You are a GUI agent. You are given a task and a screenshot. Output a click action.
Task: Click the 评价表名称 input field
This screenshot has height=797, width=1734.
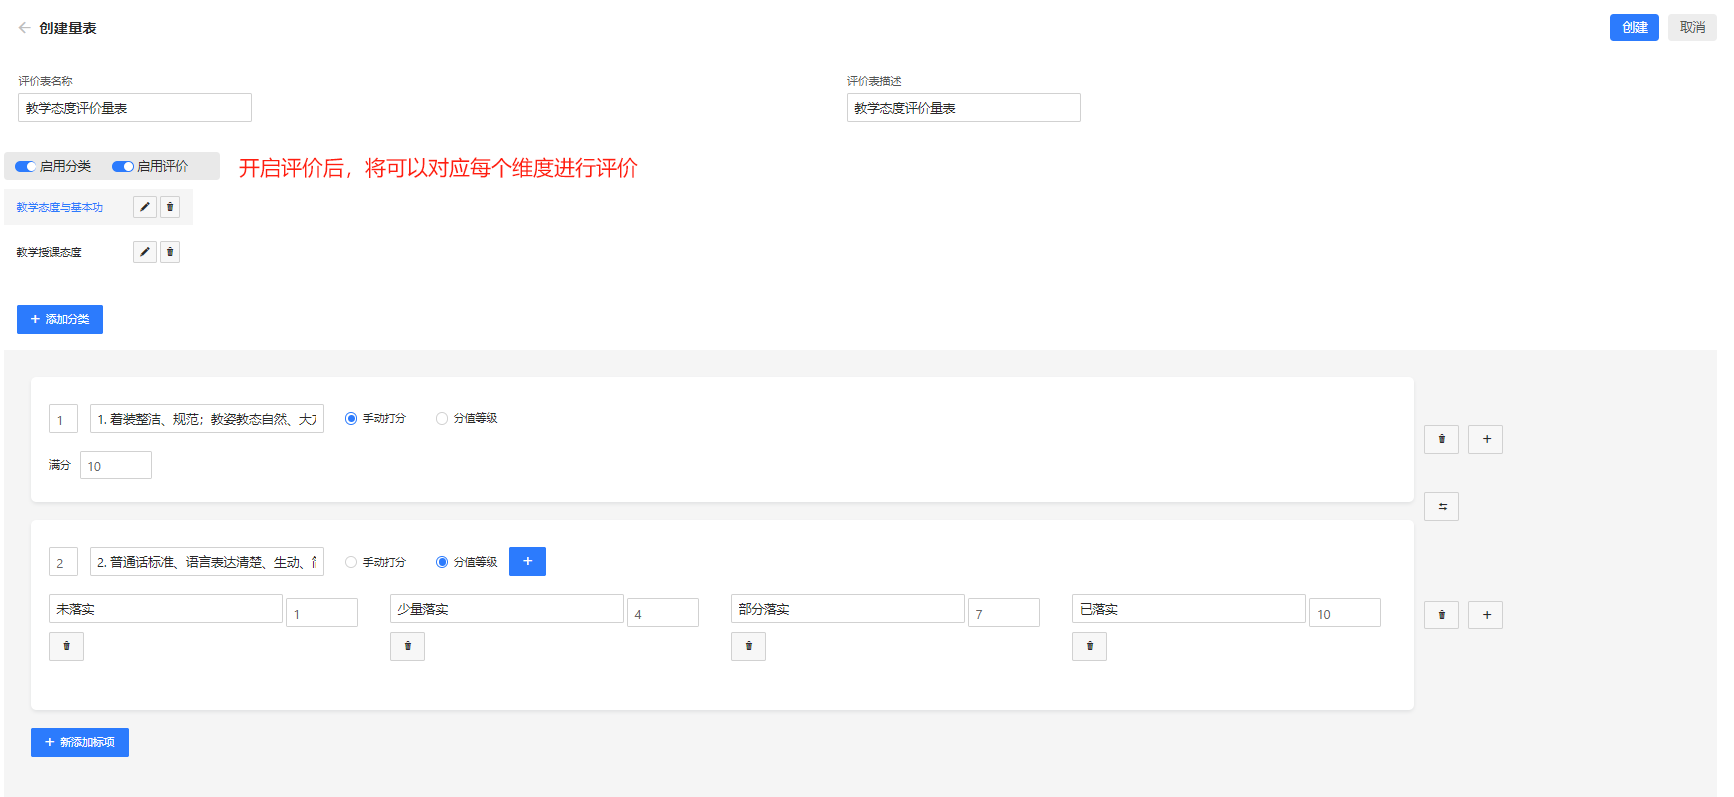pyautogui.click(x=135, y=108)
